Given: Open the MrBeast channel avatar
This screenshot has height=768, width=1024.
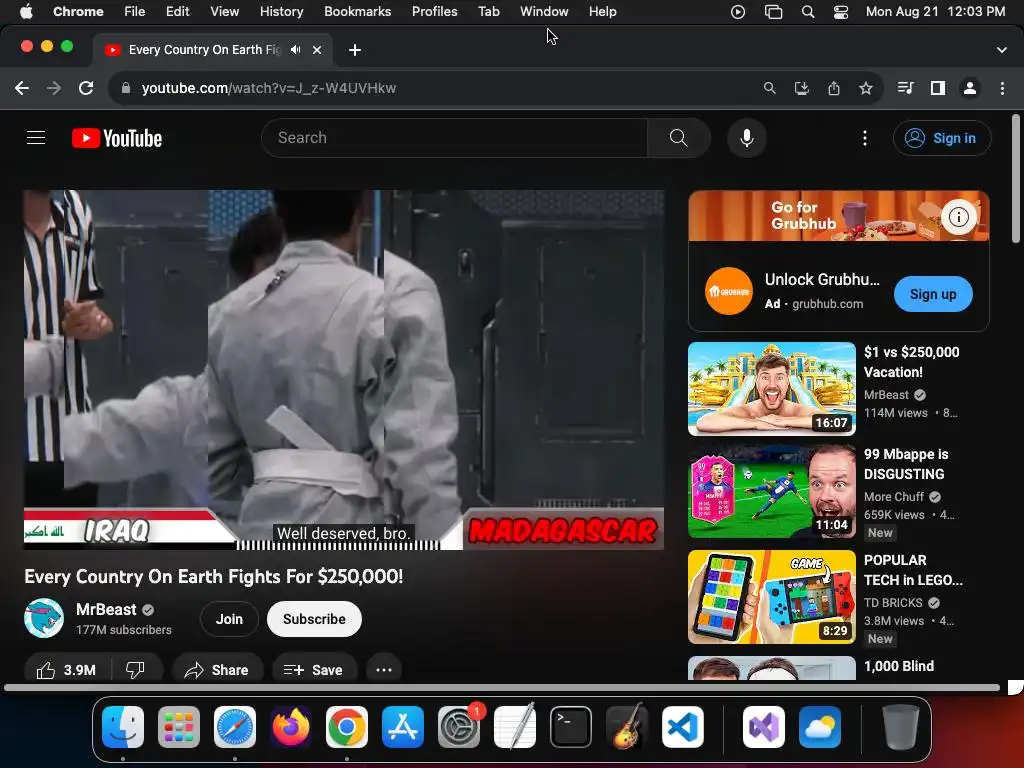Looking at the screenshot, I should coord(44,618).
